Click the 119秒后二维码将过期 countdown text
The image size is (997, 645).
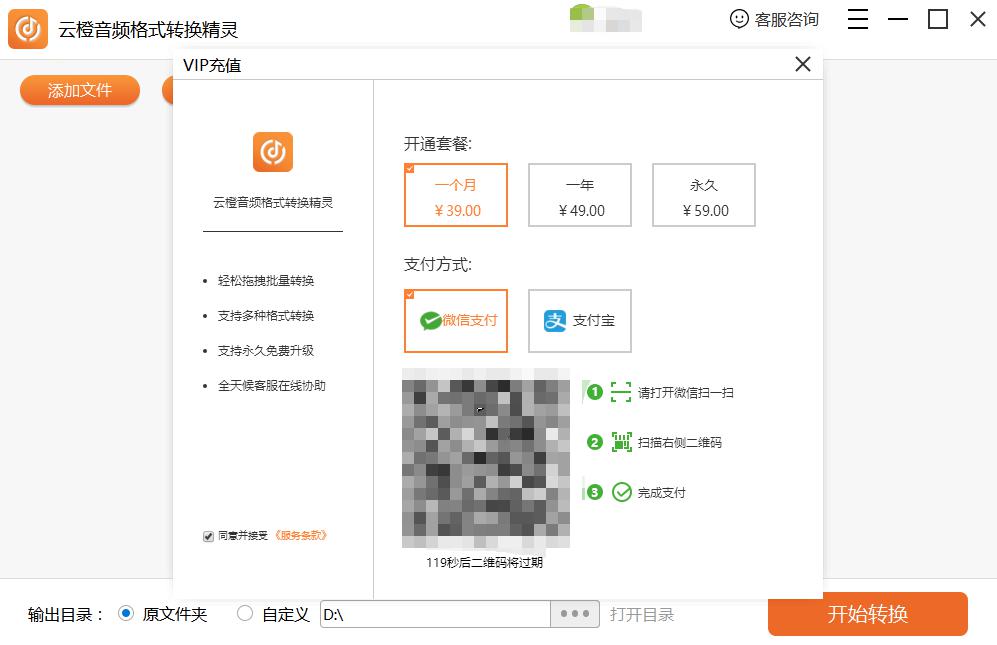click(x=485, y=562)
